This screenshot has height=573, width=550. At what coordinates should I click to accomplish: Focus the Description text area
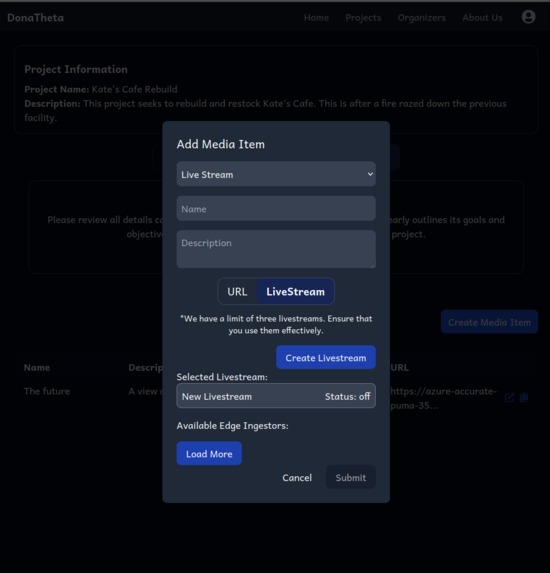[276, 249]
